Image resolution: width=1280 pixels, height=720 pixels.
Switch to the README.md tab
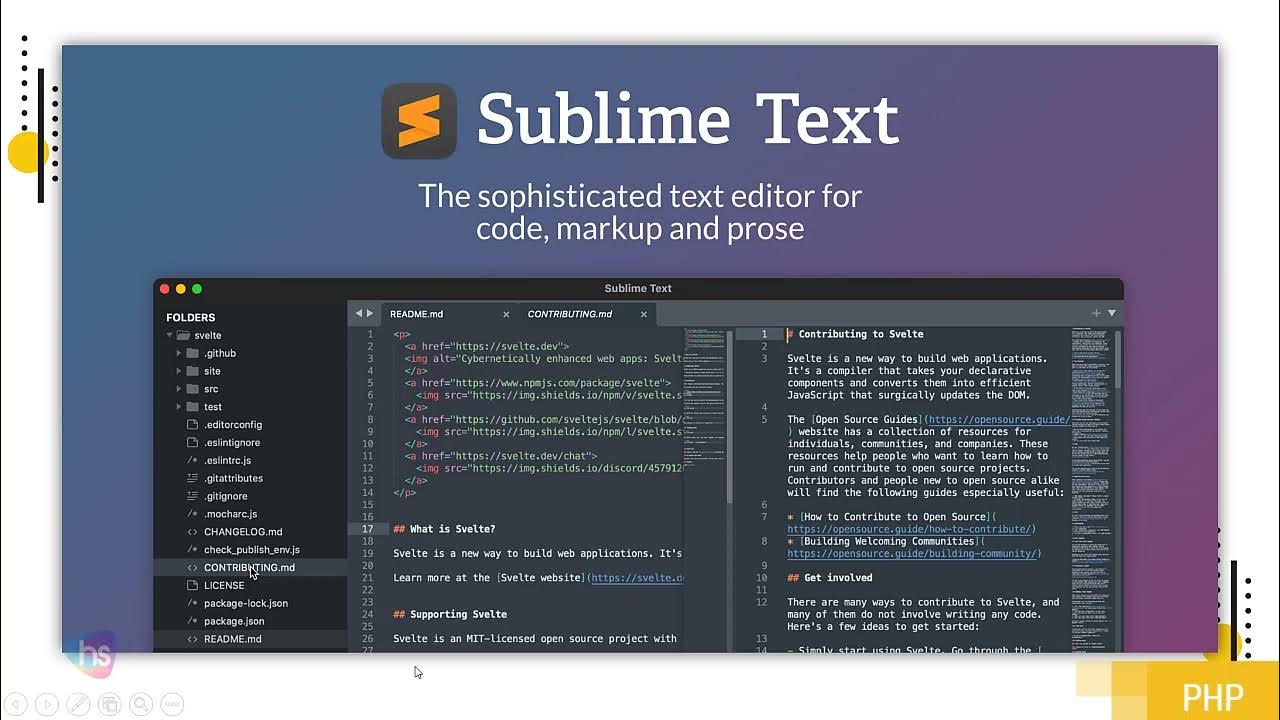pyautogui.click(x=449, y=314)
